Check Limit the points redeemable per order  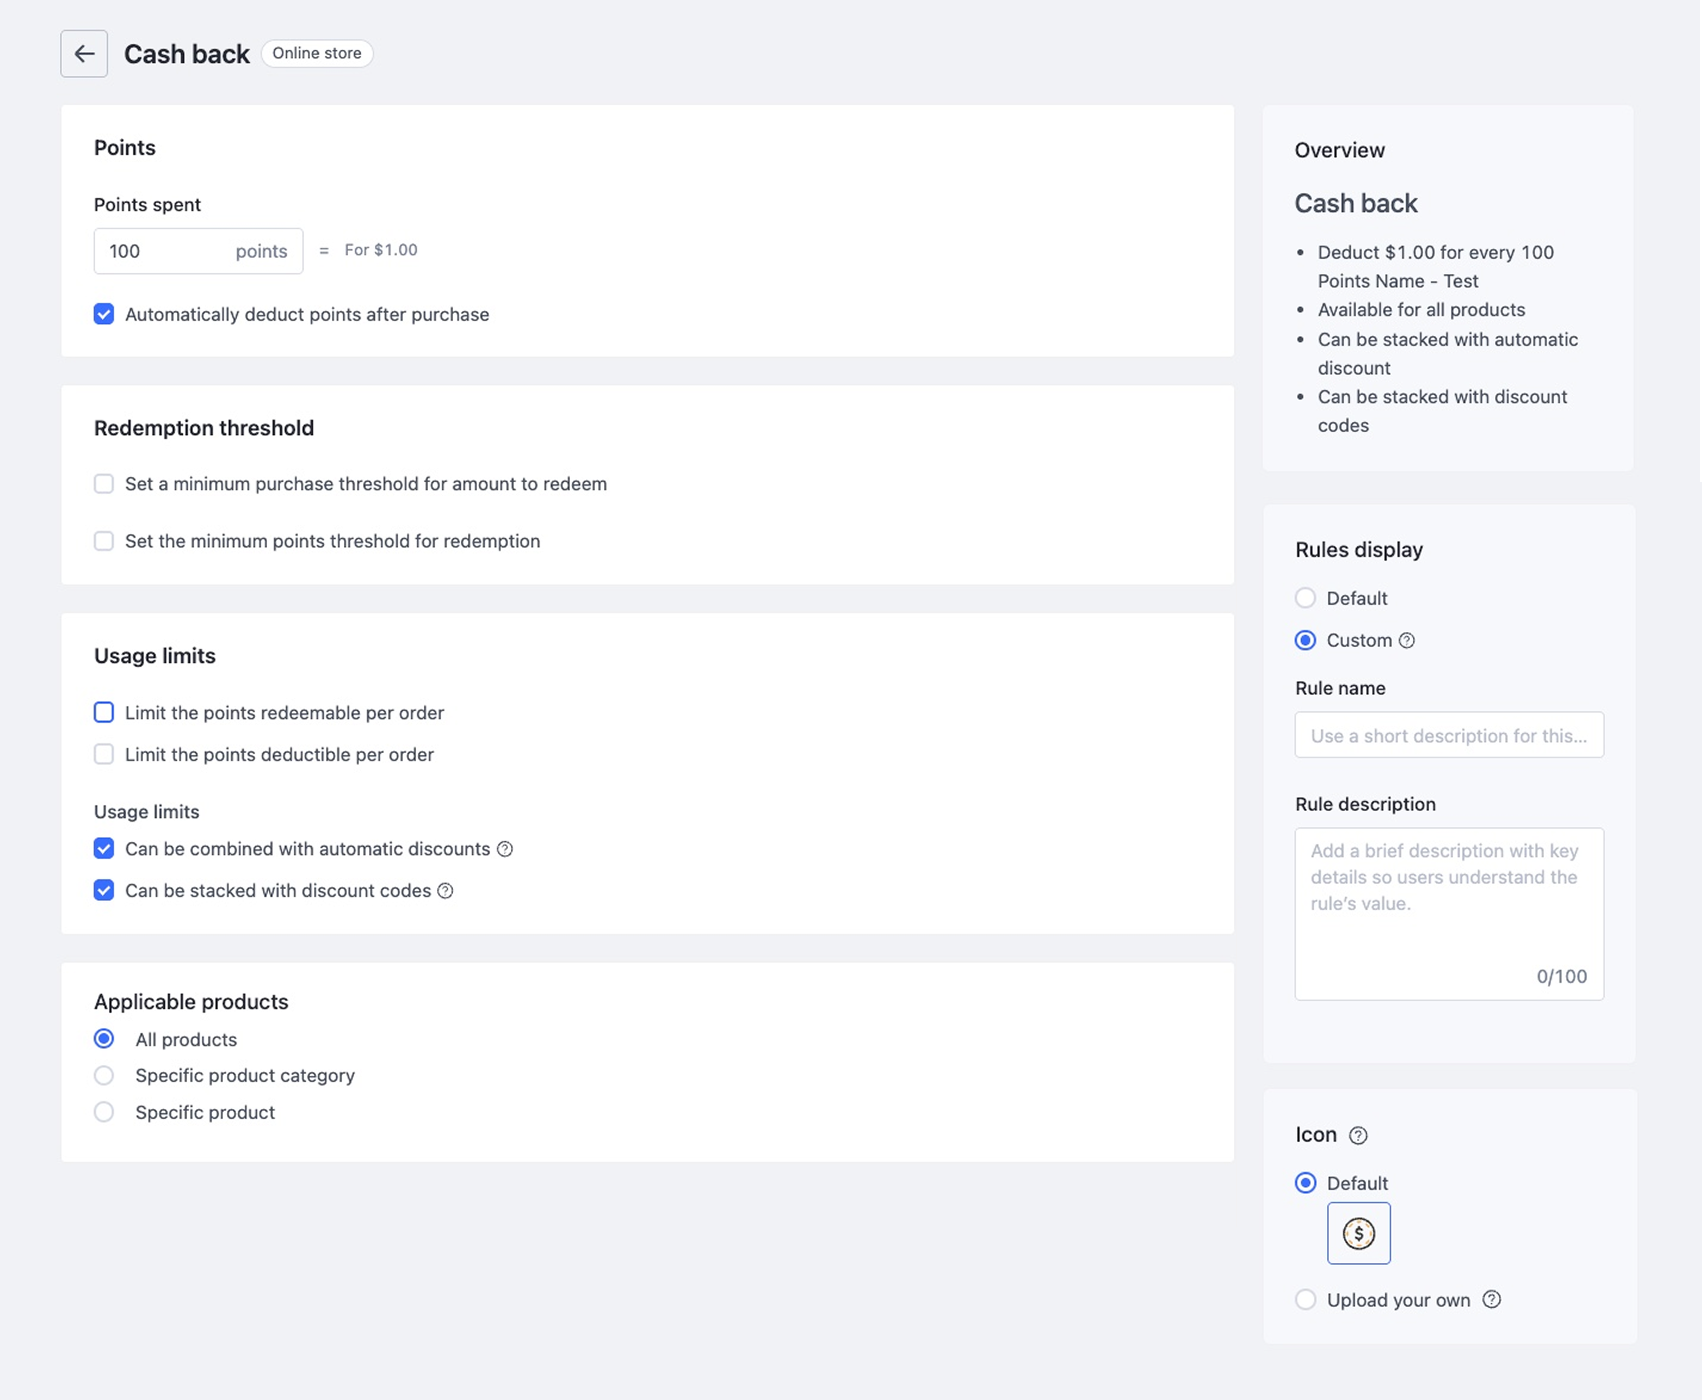104,713
